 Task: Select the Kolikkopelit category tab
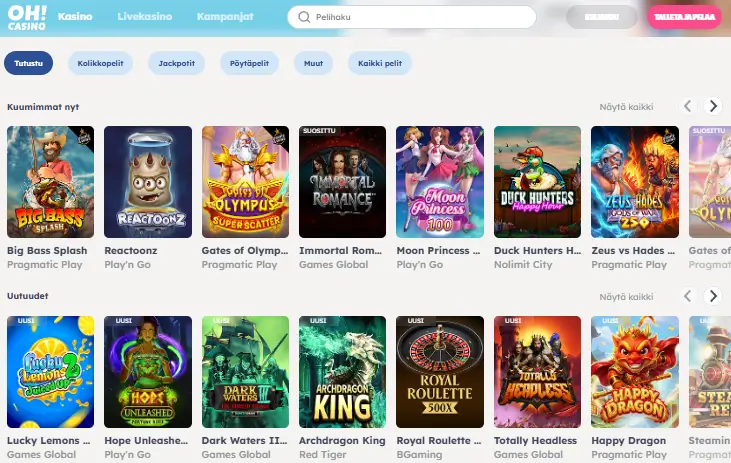(100, 63)
